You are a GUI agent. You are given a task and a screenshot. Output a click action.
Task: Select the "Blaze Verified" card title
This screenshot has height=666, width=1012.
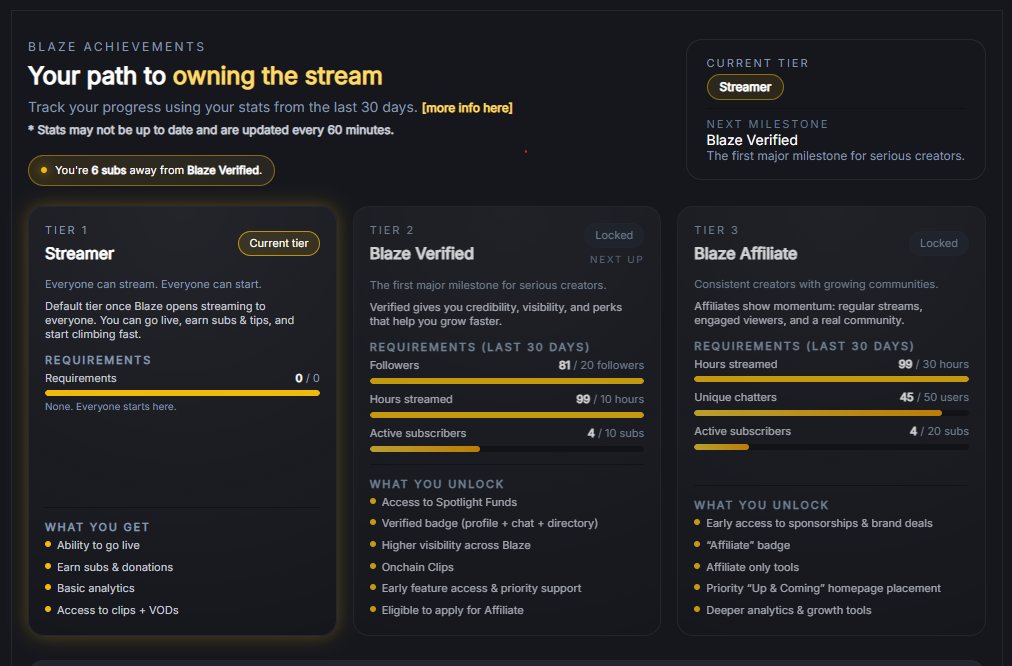pyautogui.click(x=421, y=254)
